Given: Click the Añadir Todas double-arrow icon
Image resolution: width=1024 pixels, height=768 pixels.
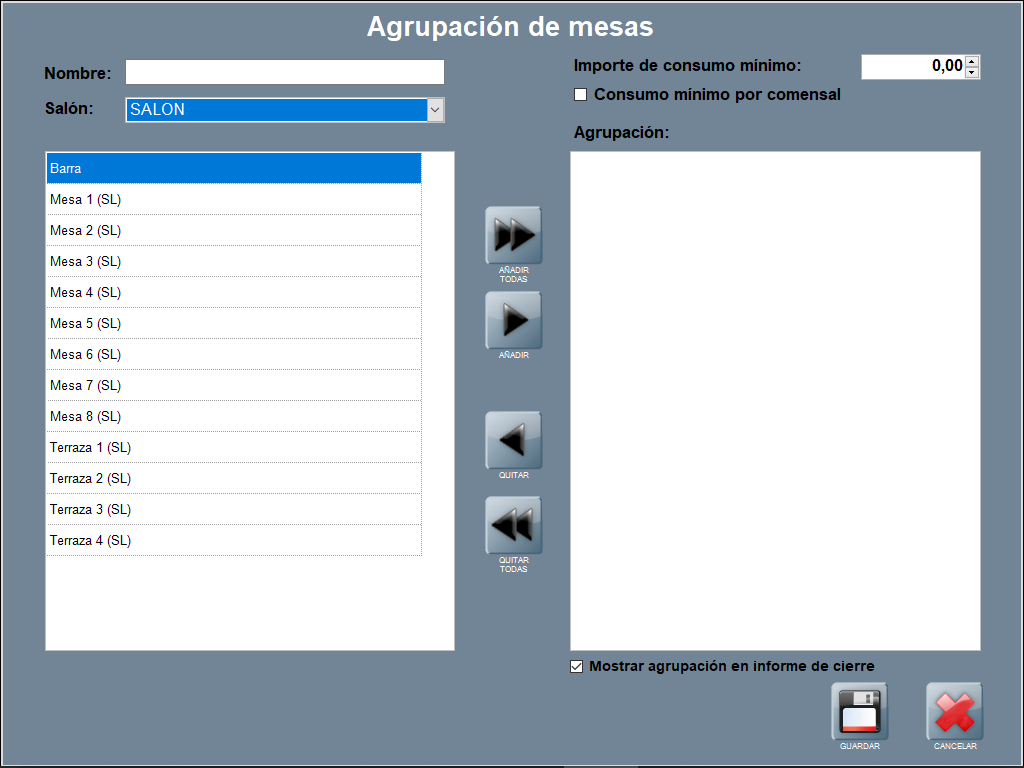Looking at the screenshot, I should 513,236.
